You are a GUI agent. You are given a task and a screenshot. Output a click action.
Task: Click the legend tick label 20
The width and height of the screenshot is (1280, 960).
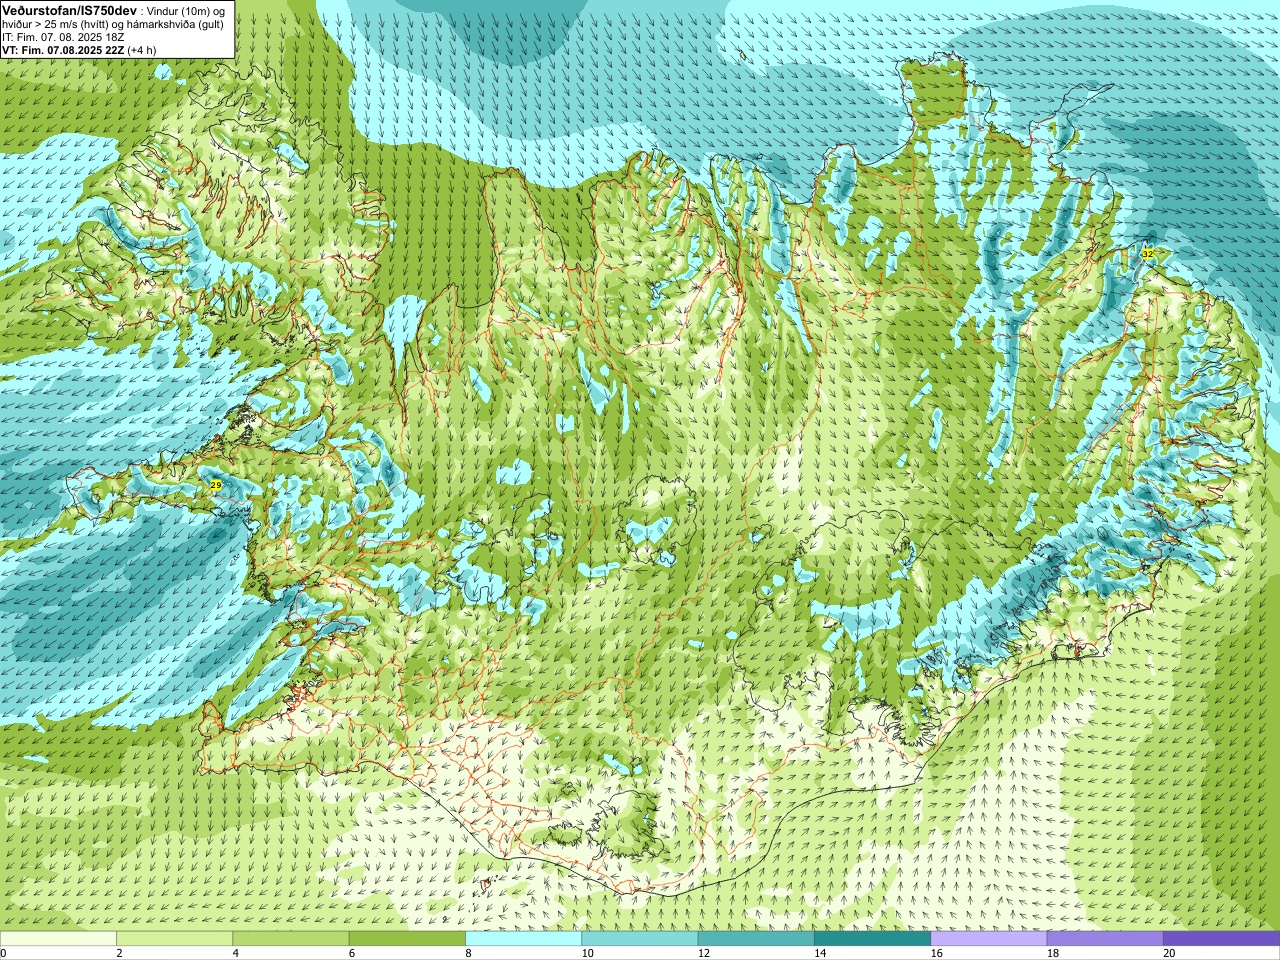[x=1169, y=953]
